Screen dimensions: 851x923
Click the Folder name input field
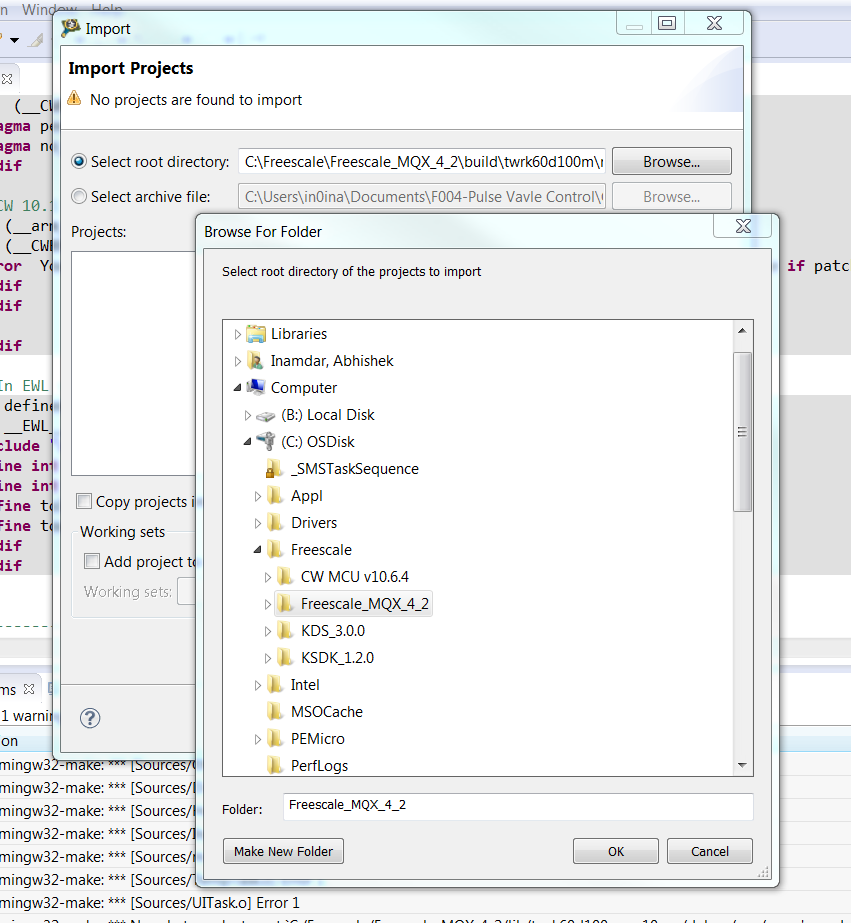(x=518, y=806)
